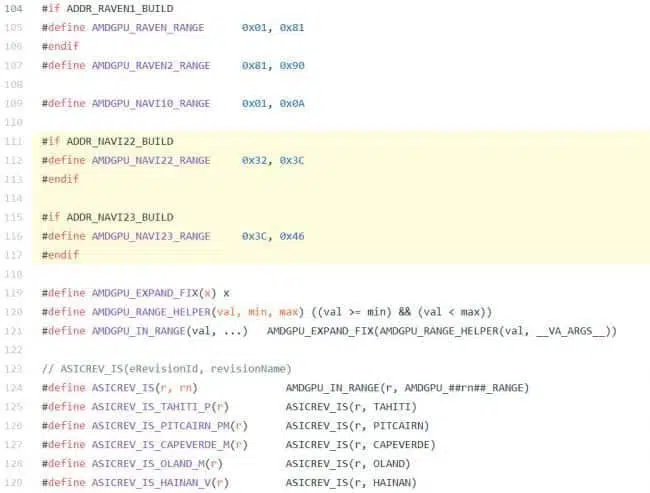Click AMDGPU_RAVEN_RANGE macro name

(x=148, y=28)
